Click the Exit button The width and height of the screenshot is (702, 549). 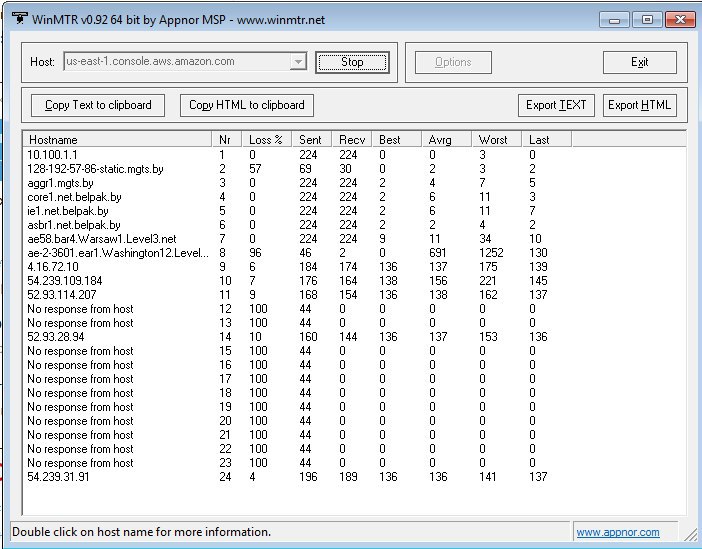[639, 62]
